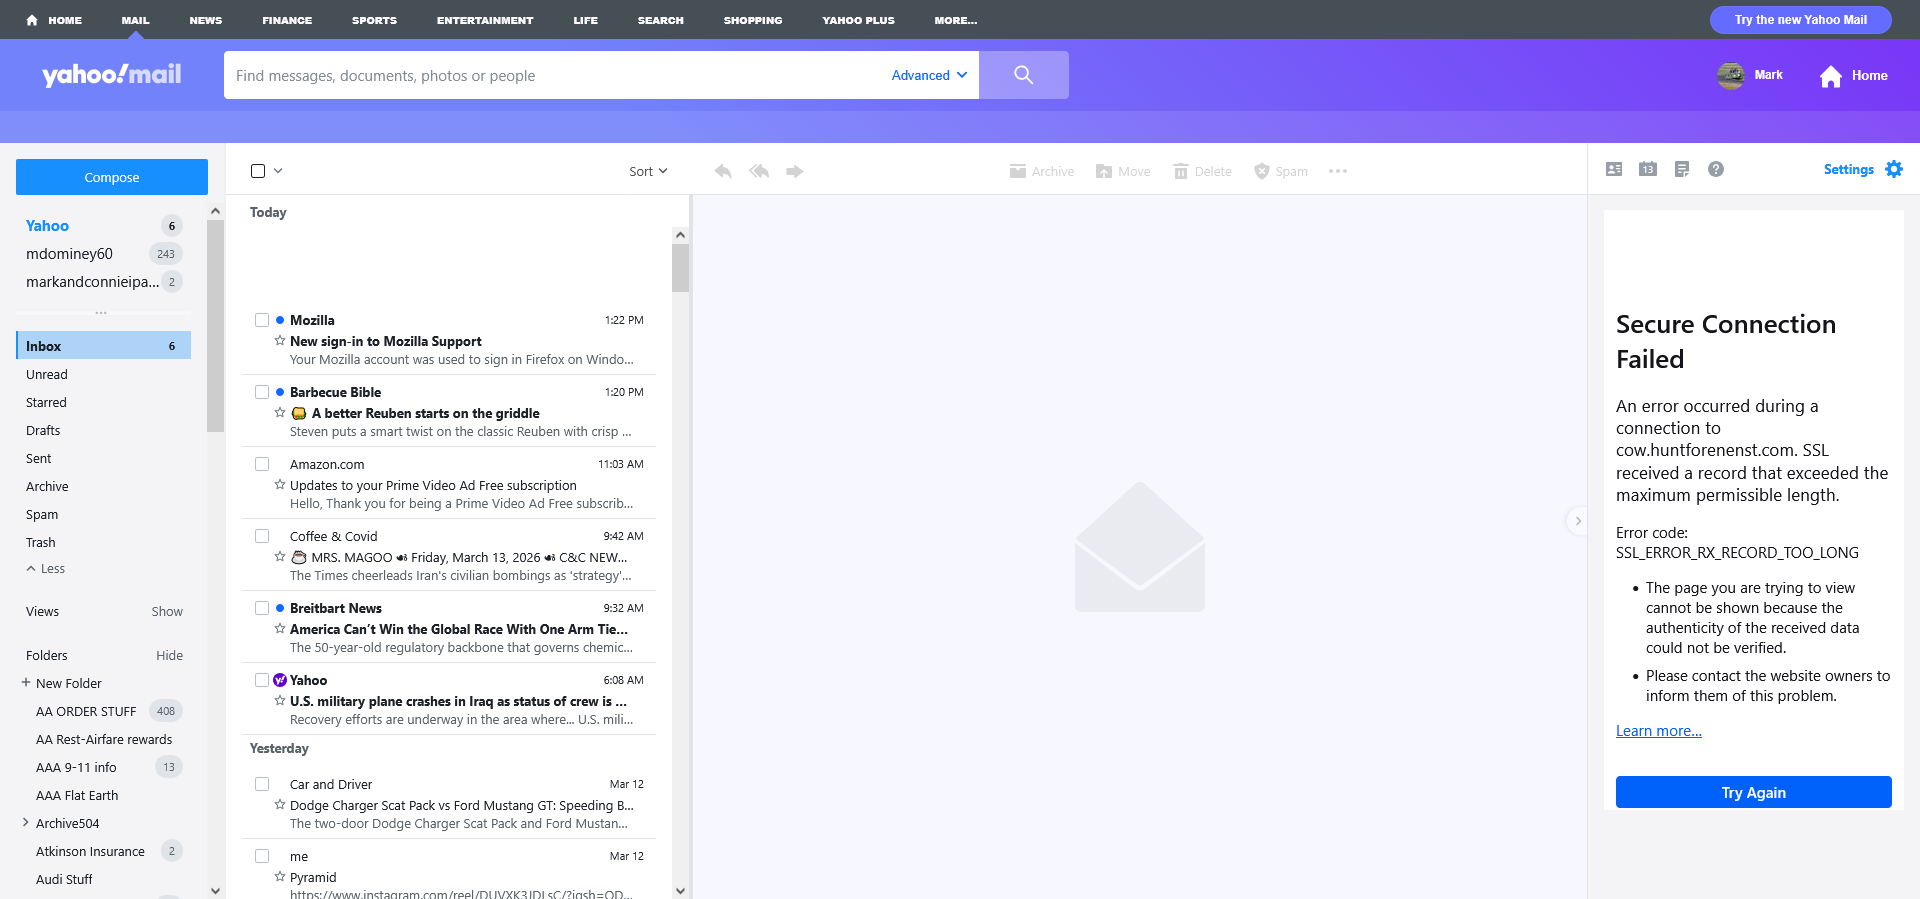This screenshot has width=1920, height=899.
Task: Click the search magnifier button
Action: pos(1023,75)
